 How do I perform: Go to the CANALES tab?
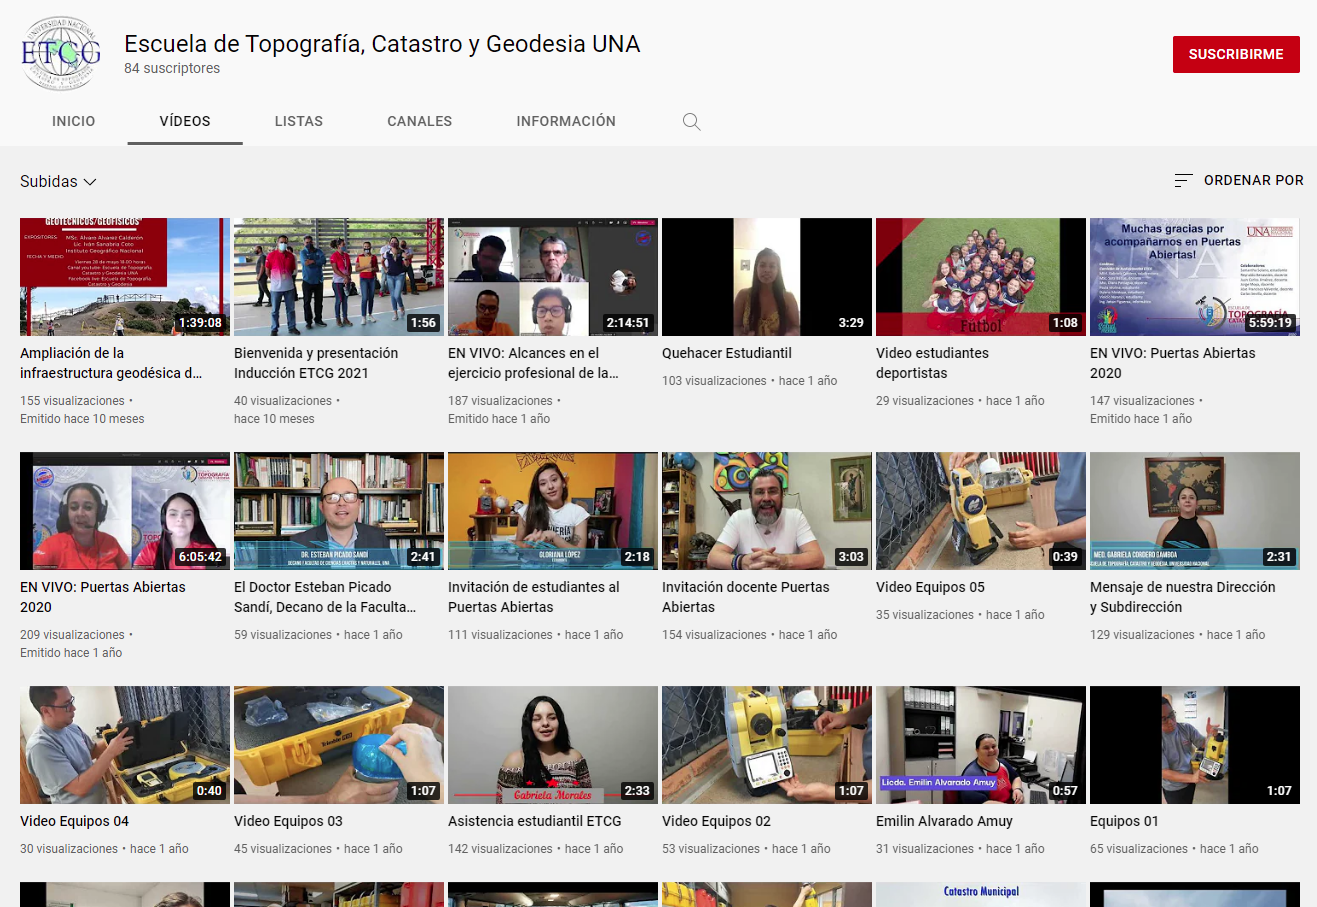[420, 121]
